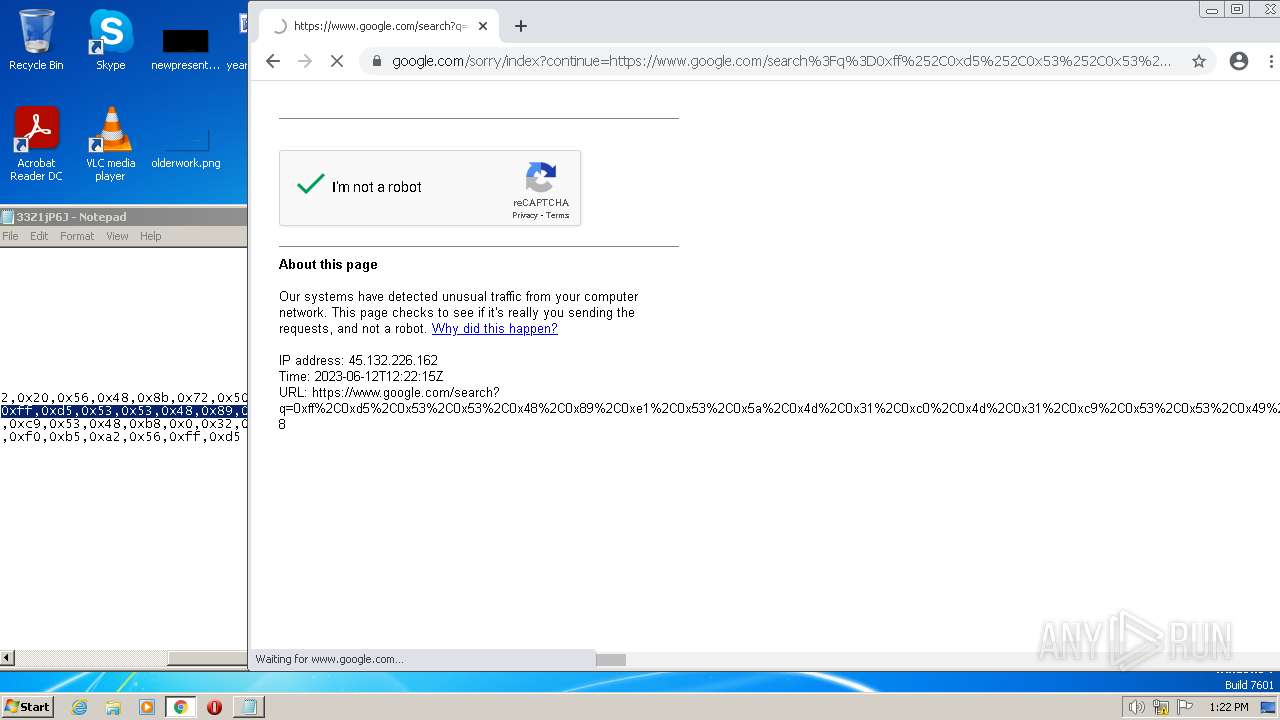Switch to the google.com search tab
This screenshot has width=1280, height=720.
(x=380, y=26)
